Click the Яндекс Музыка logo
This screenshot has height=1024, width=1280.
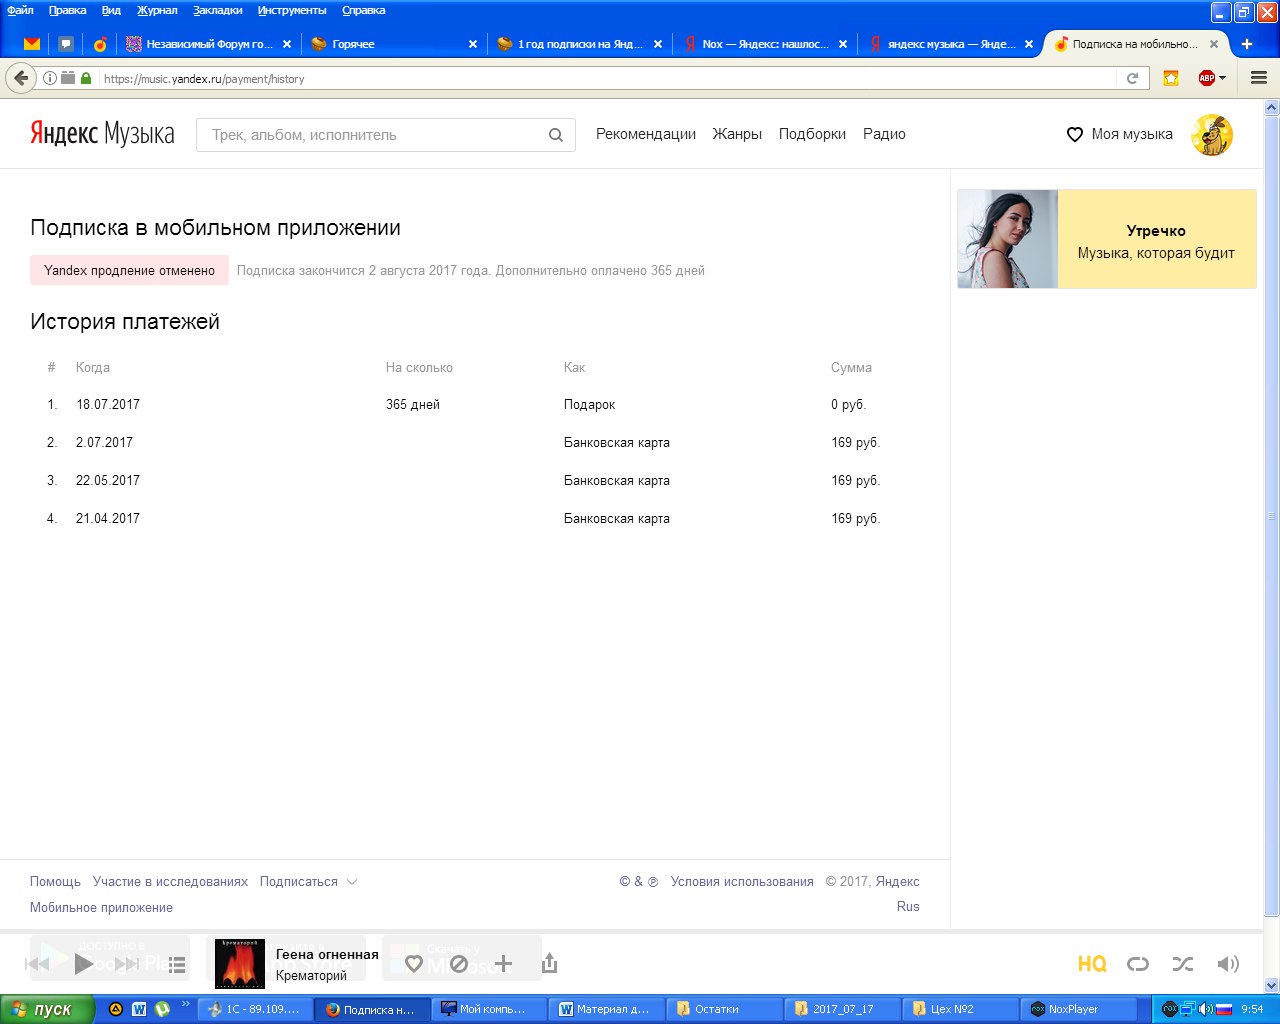(x=102, y=134)
